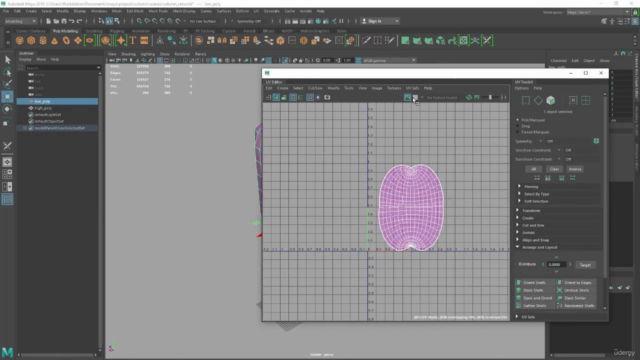Create a polygon cube from the shelf
This screenshot has width=640, height=360.
click(31, 40)
